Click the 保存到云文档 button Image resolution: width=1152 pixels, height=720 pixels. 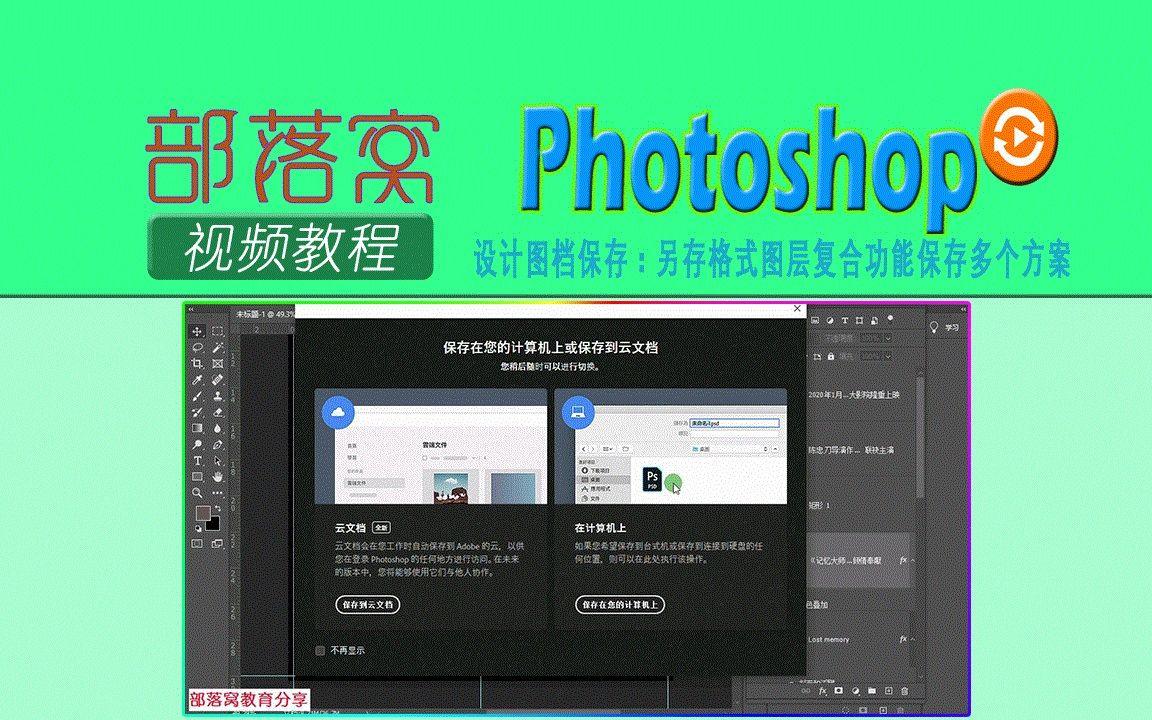coord(367,605)
